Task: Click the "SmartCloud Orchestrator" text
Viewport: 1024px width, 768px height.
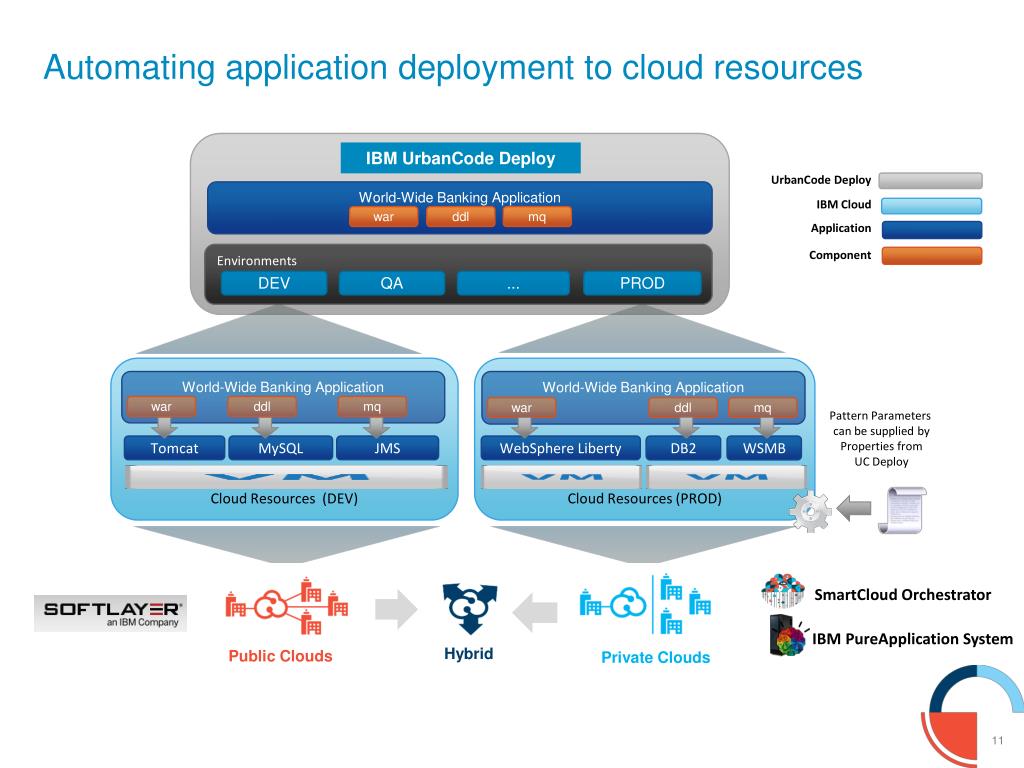Action: click(x=903, y=594)
